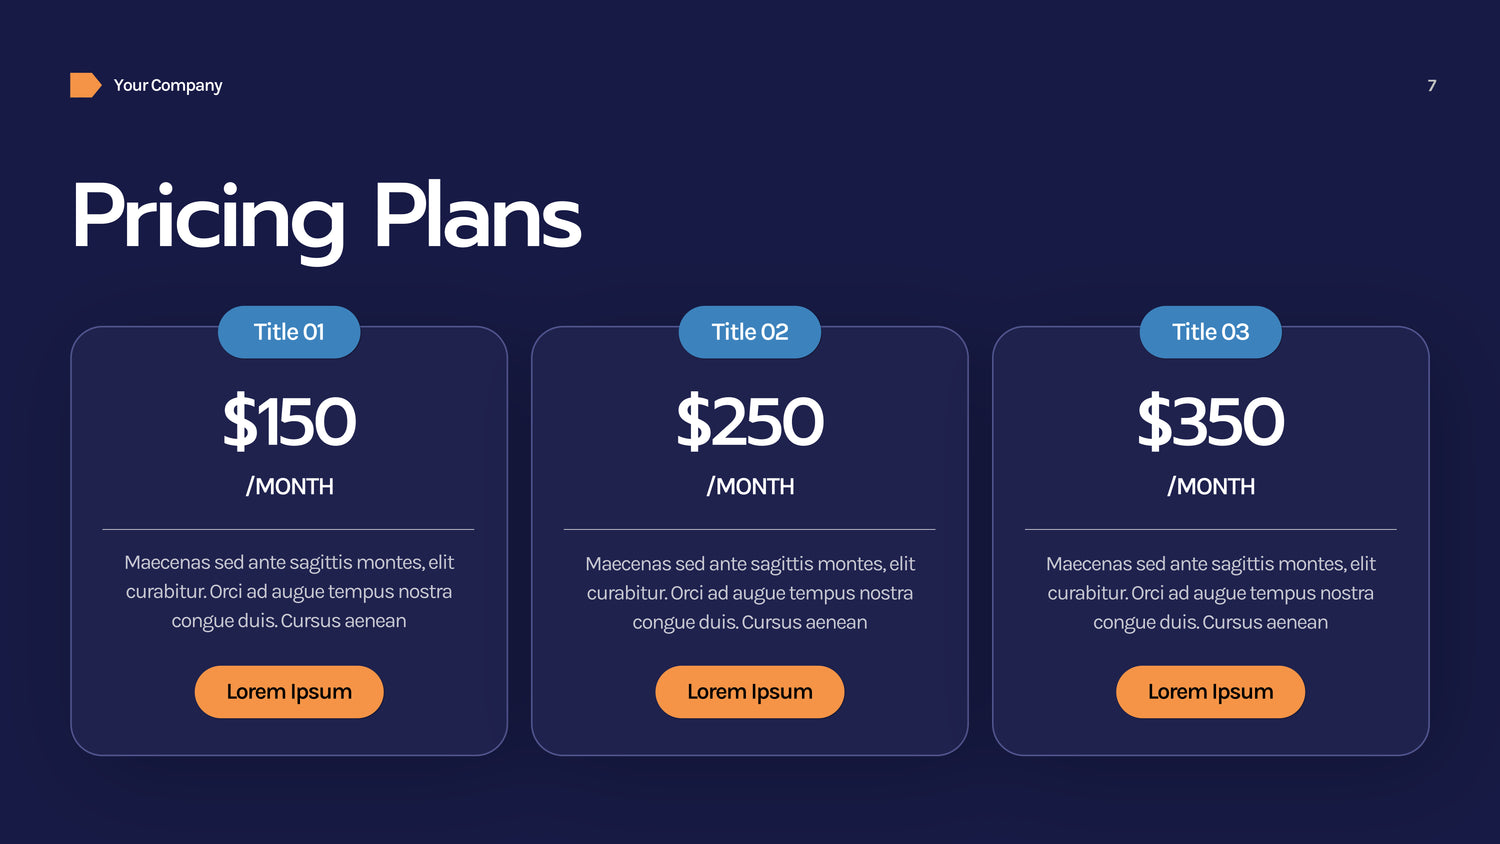
Task: Click the slide number 7
Action: (1432, 86)
